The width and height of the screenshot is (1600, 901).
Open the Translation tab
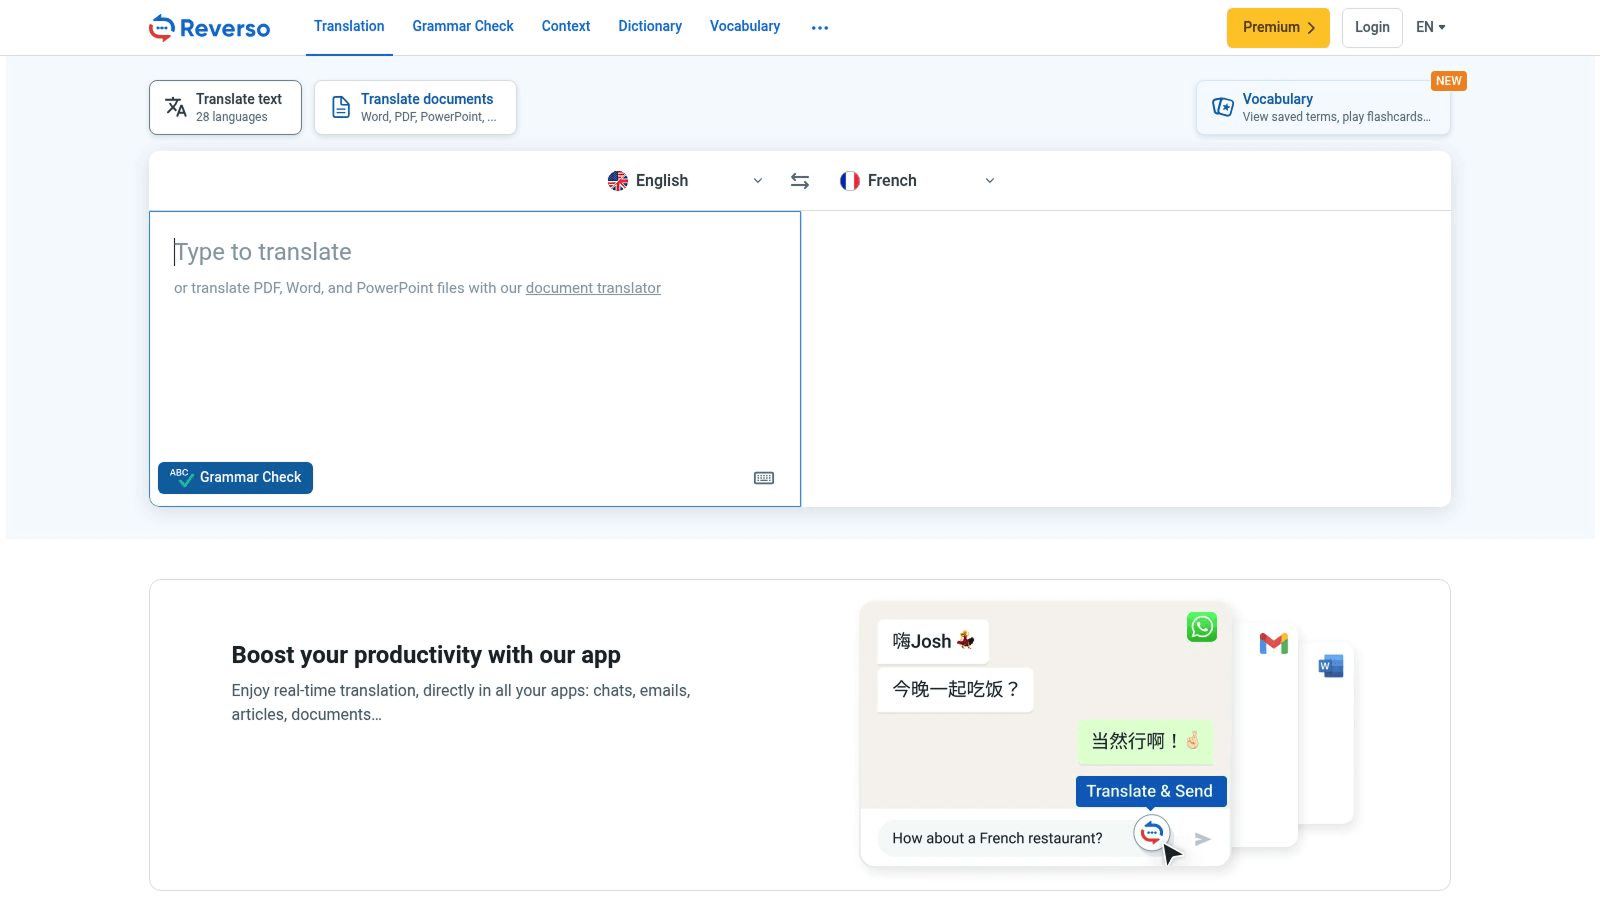pyautogui.click(x=349, y=27)
